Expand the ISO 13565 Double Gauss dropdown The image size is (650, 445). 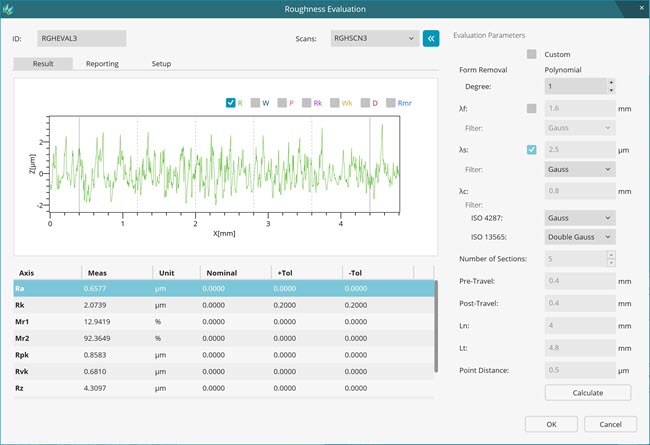click(580, 237)
